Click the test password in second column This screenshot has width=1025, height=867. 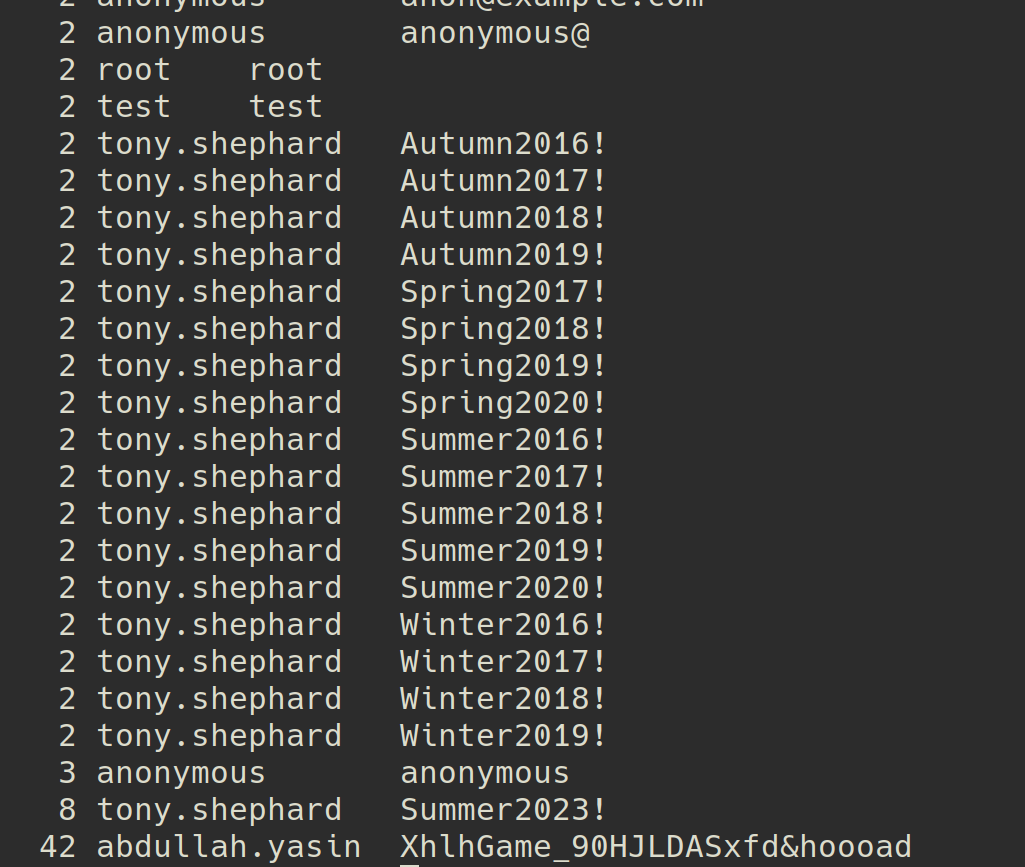[286, 107]
